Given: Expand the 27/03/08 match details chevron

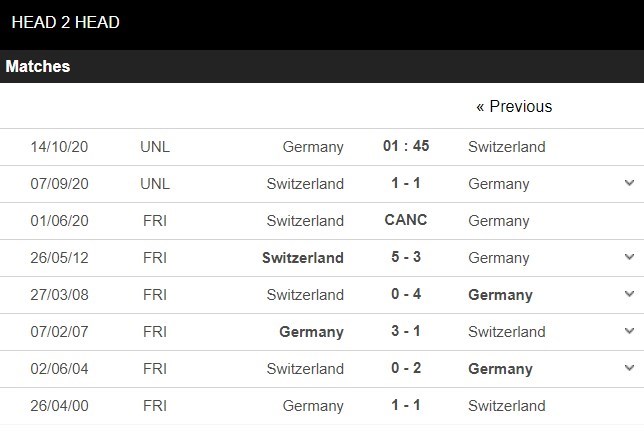Looking at the screenshot, I should click(629, 294).
